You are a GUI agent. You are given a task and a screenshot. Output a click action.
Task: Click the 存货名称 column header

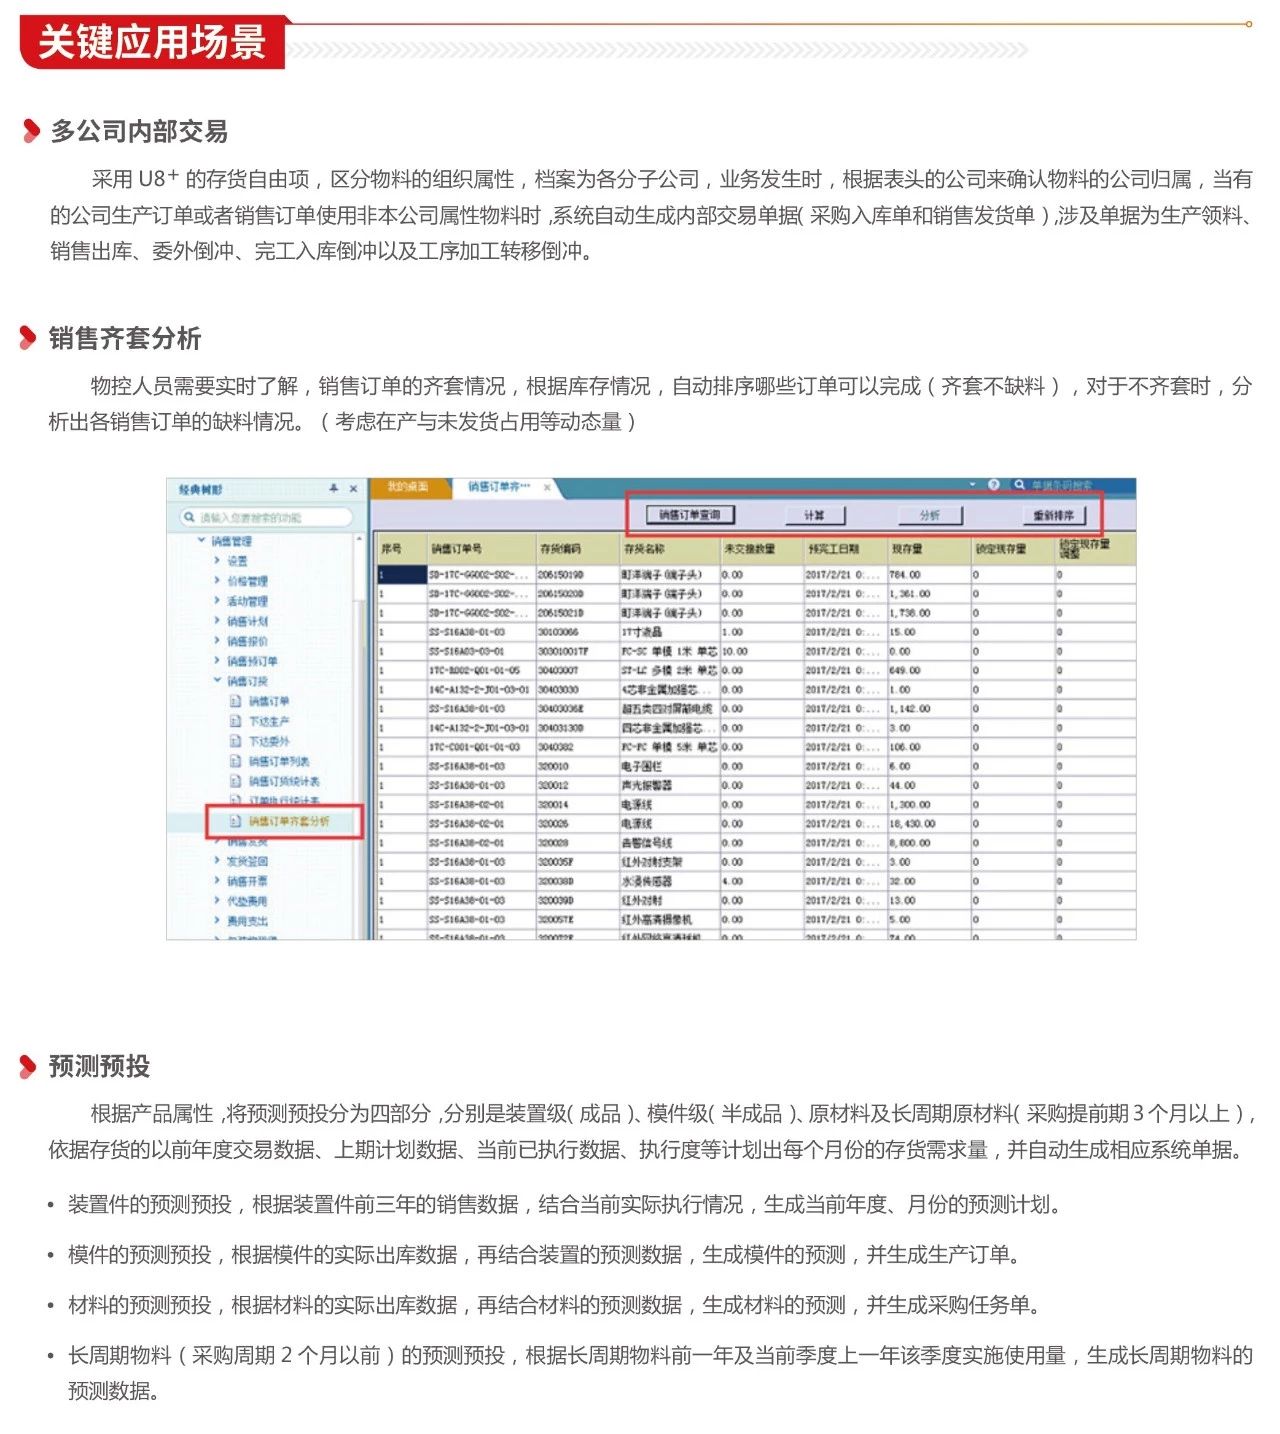[x=669, y=549]
